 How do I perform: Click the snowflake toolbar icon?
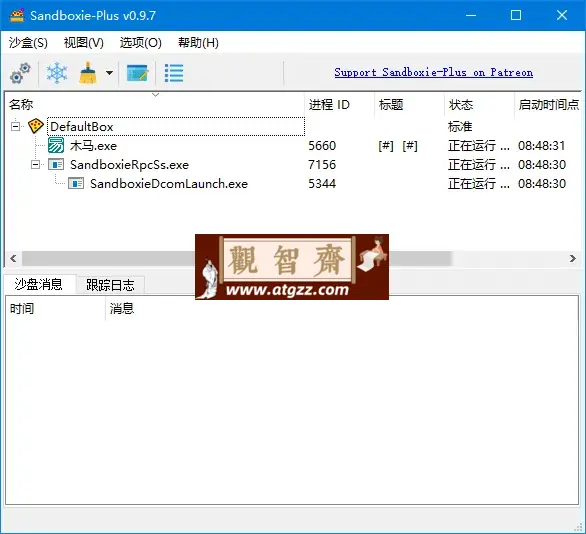pos(57,73)
